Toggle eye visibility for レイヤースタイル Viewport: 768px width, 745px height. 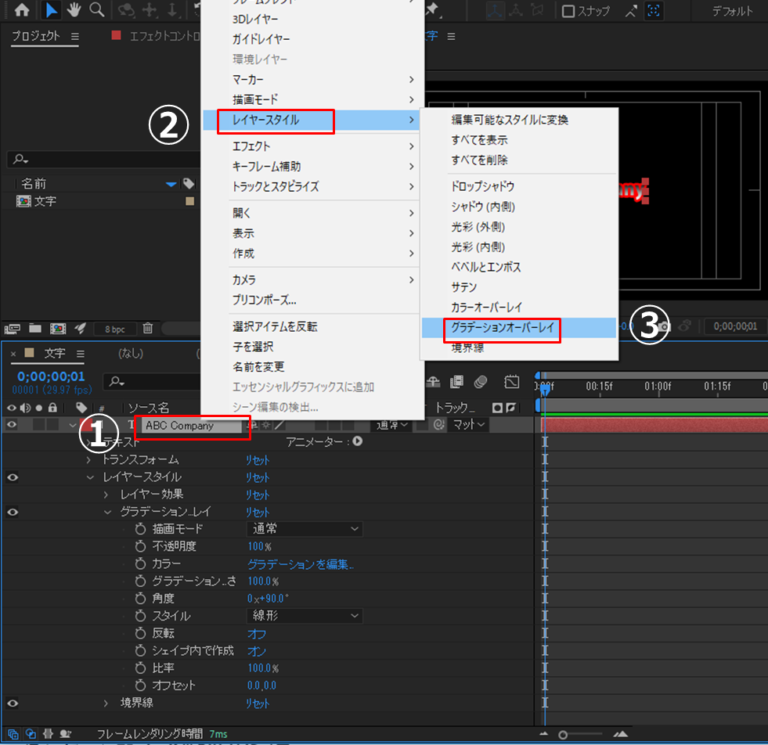tap(13, 477)
